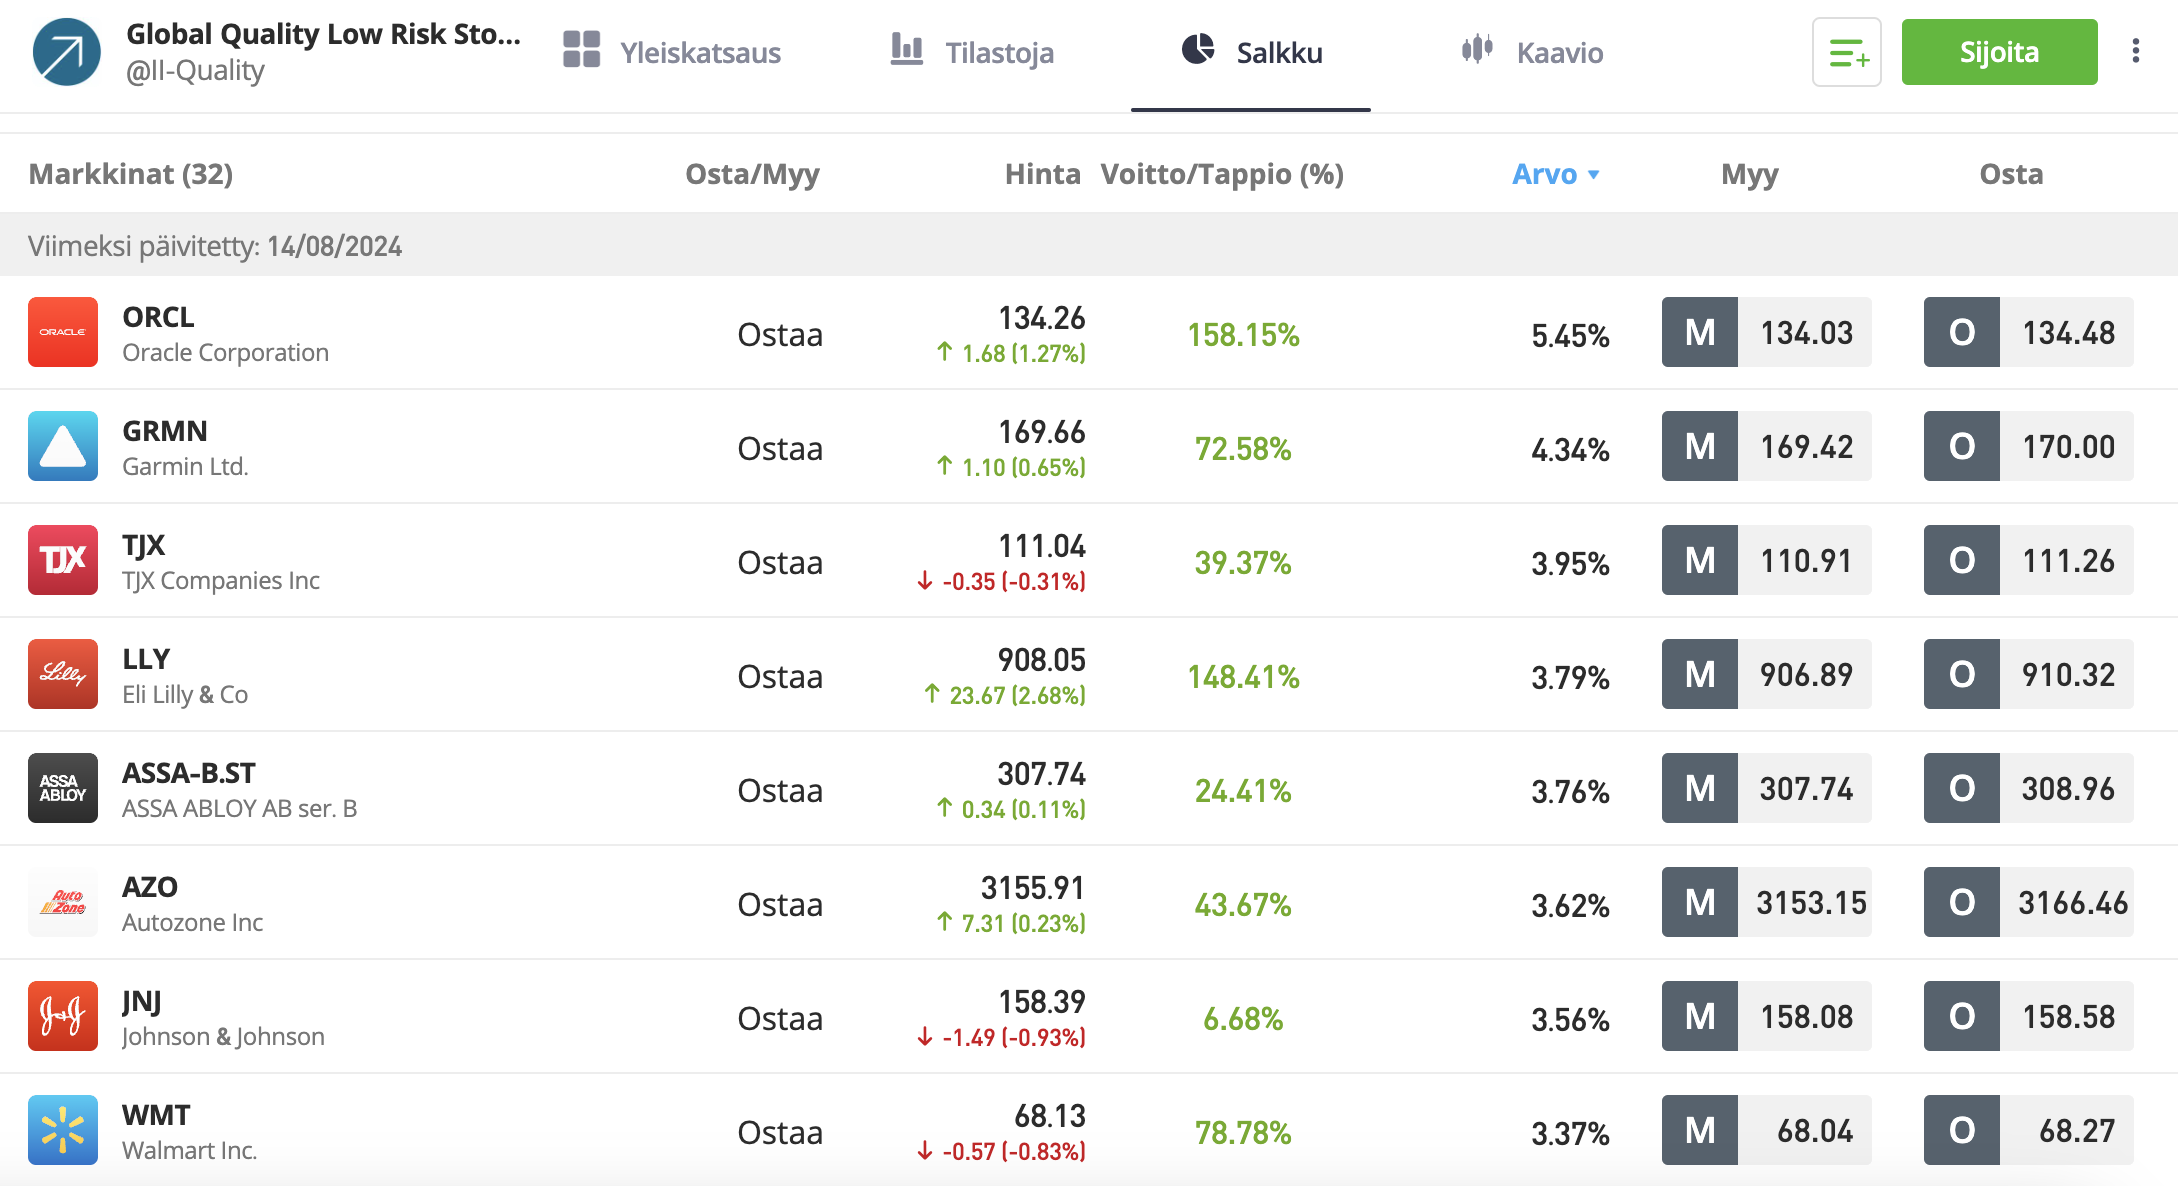Sell GRMN at 169.42

[1766, 446]
